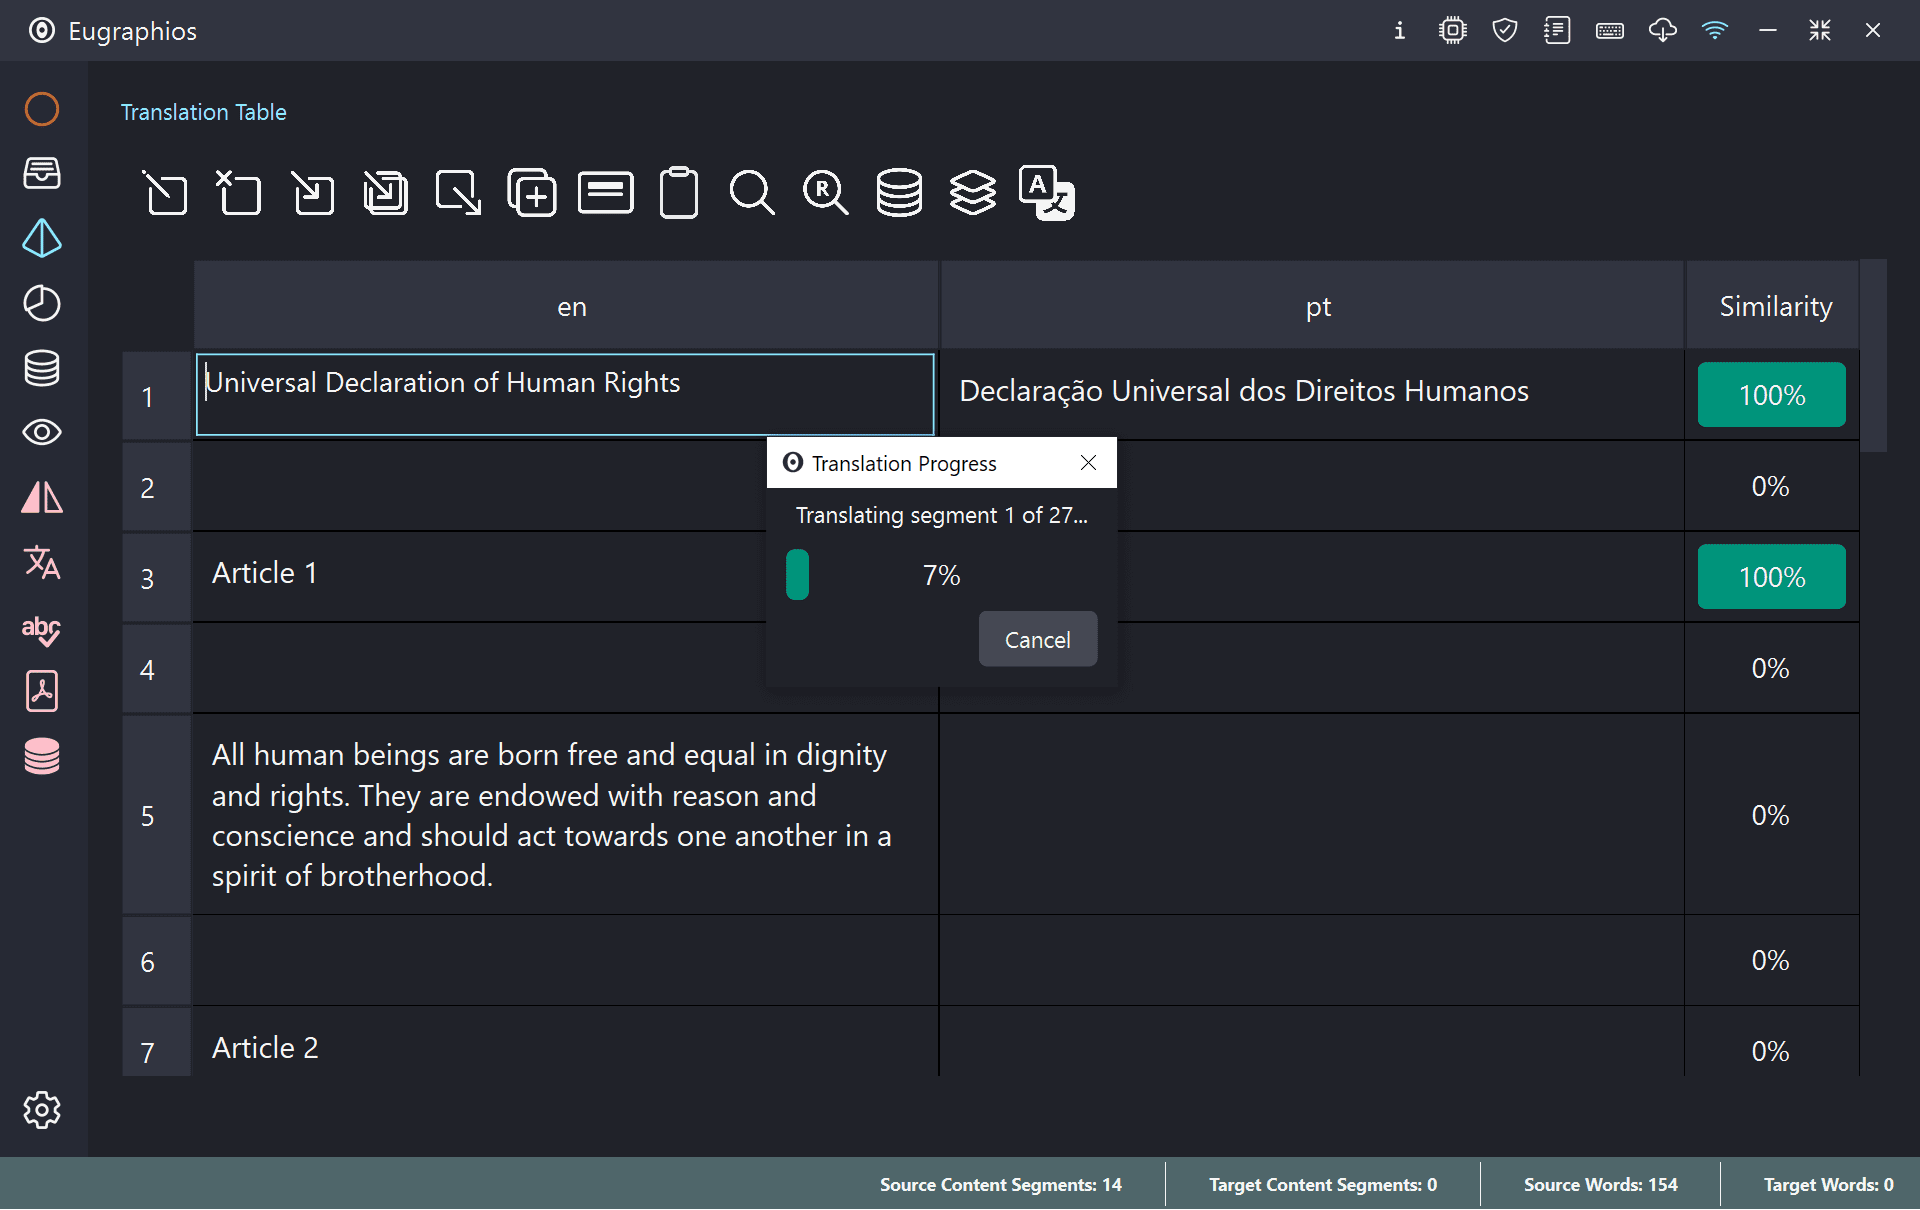Open the database toolbar icon
Screen dimensions: 1920x1210
tap(899, 192)
